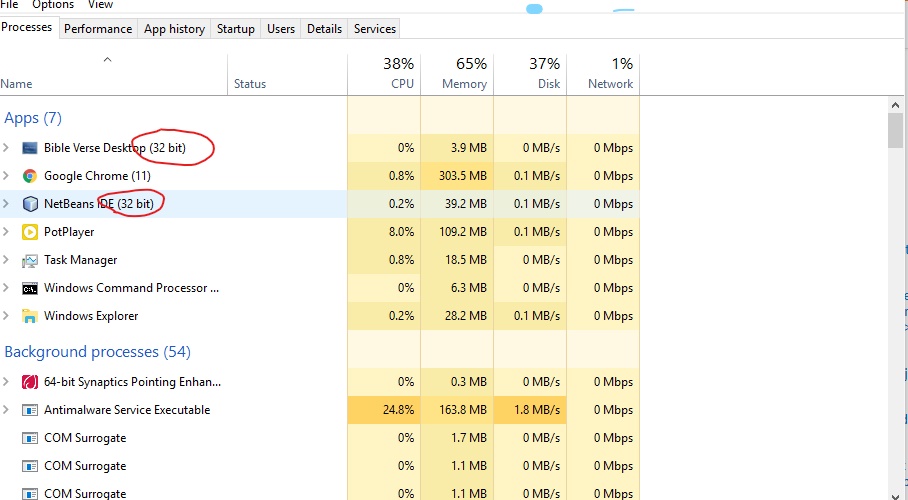The image size is (908, 500).
Task: Click the Windows Explorer folder icon
Action: coord(30,316)
